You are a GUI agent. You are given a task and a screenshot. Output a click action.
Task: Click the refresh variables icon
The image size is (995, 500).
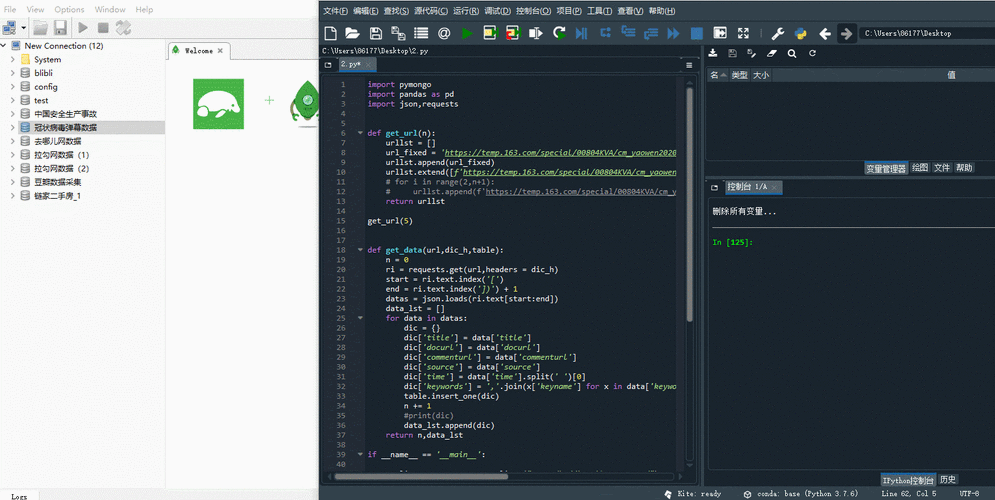(x=812, y=53)
